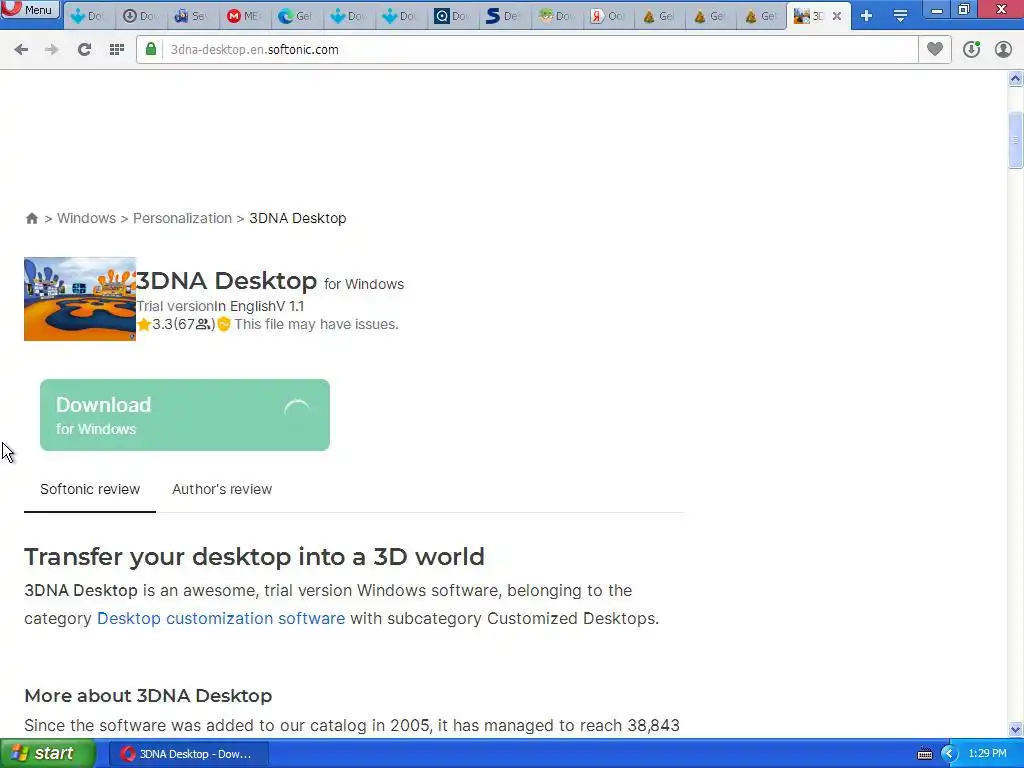Switch to the MEGA 'ME' tab

(244, 16)
